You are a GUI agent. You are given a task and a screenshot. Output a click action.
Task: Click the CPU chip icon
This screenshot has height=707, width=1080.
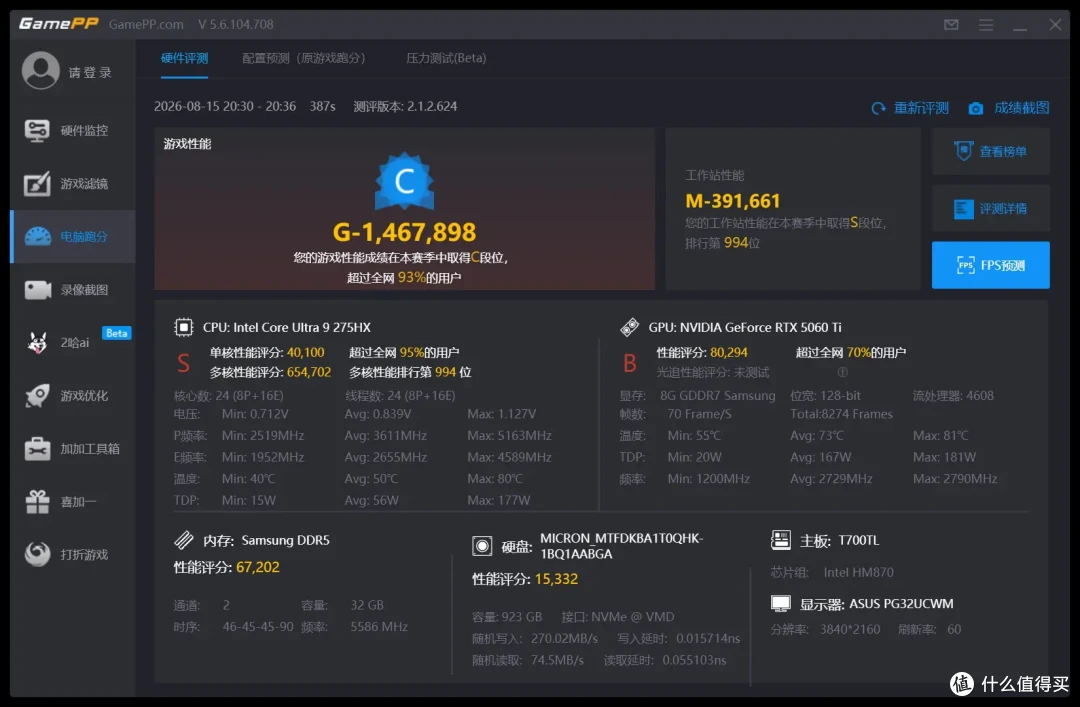click(184, 327)
